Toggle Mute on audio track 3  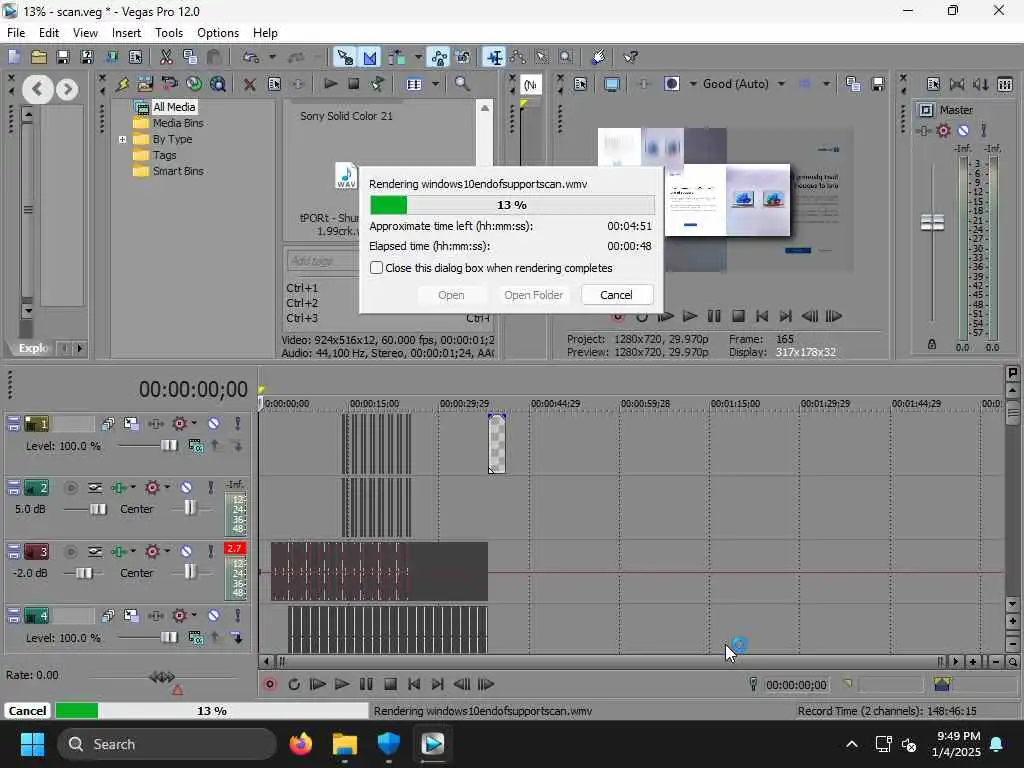(186, 552)
